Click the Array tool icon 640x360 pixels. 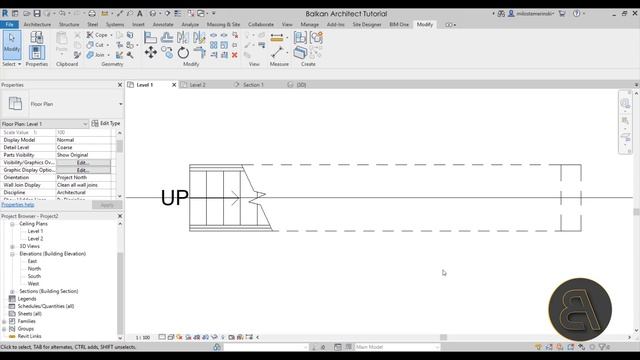[x=213, y=45]
